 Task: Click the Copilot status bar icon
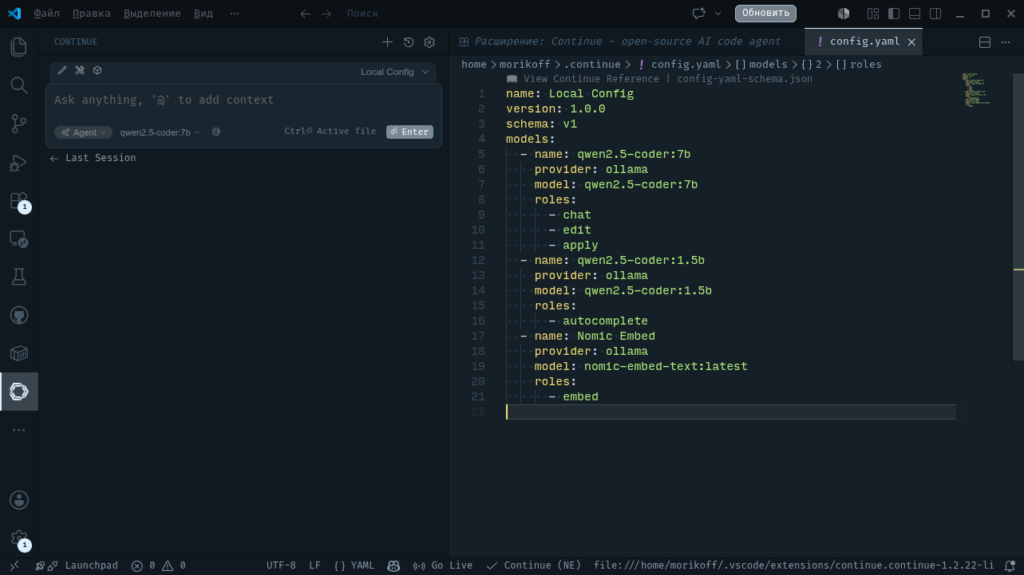393,566
